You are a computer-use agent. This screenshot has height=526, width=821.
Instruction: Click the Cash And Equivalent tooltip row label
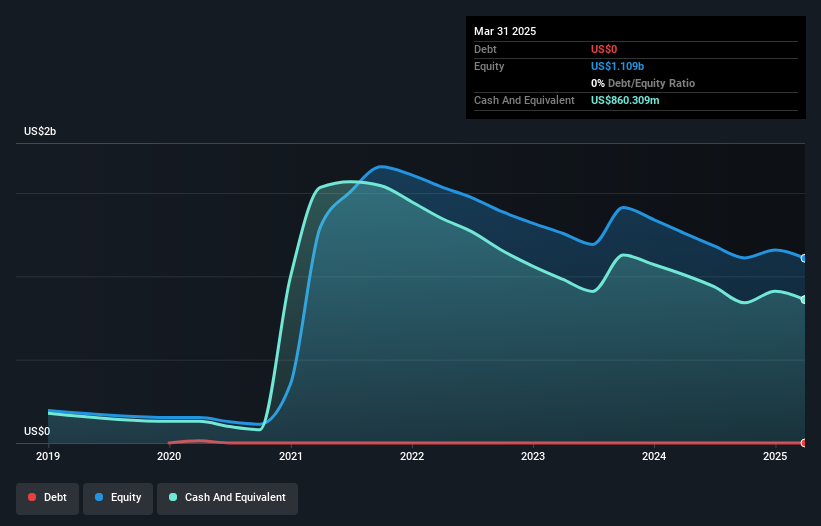coord(524,100)
